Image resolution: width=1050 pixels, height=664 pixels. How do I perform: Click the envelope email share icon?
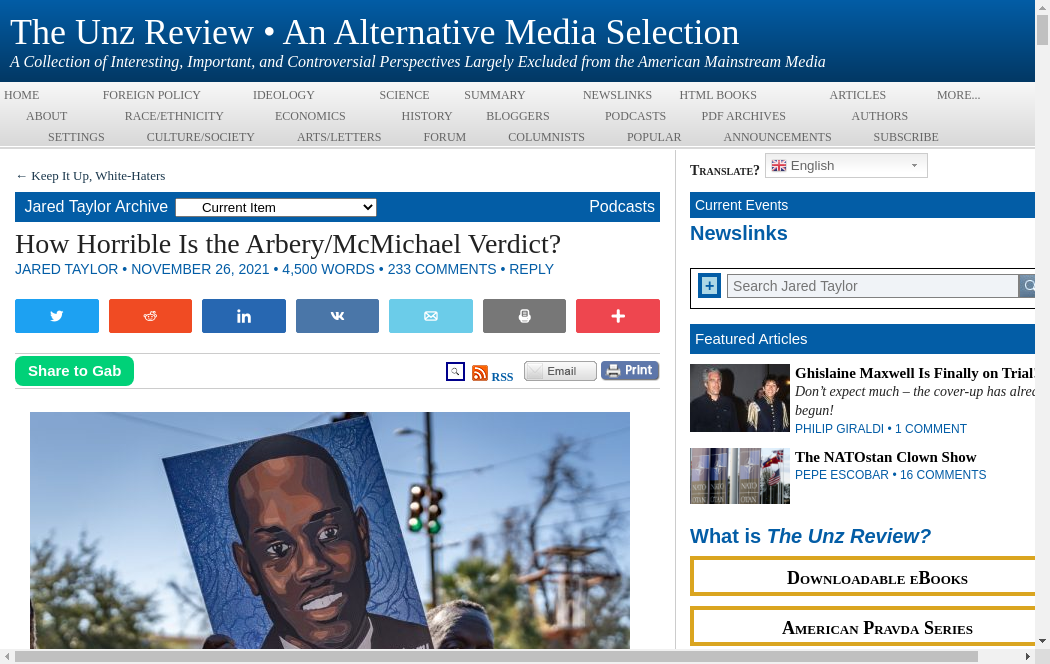pos(431,316)
